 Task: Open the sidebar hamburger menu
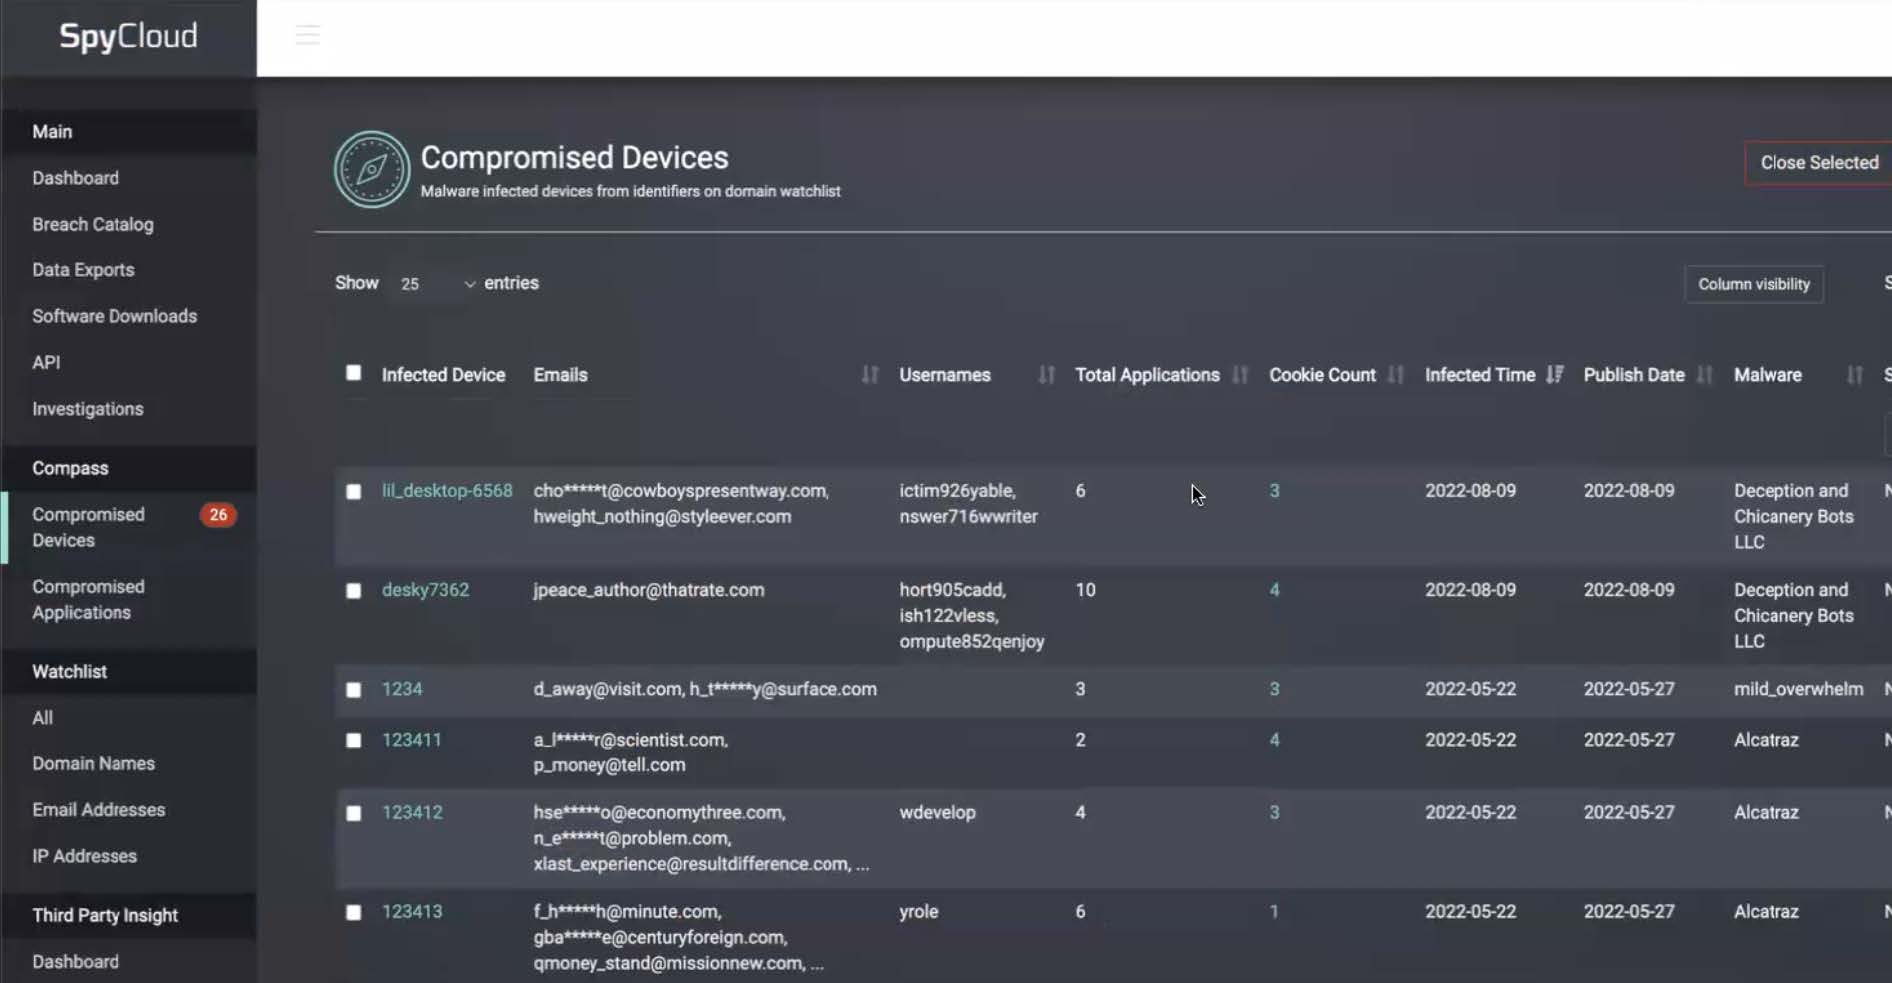307,34
